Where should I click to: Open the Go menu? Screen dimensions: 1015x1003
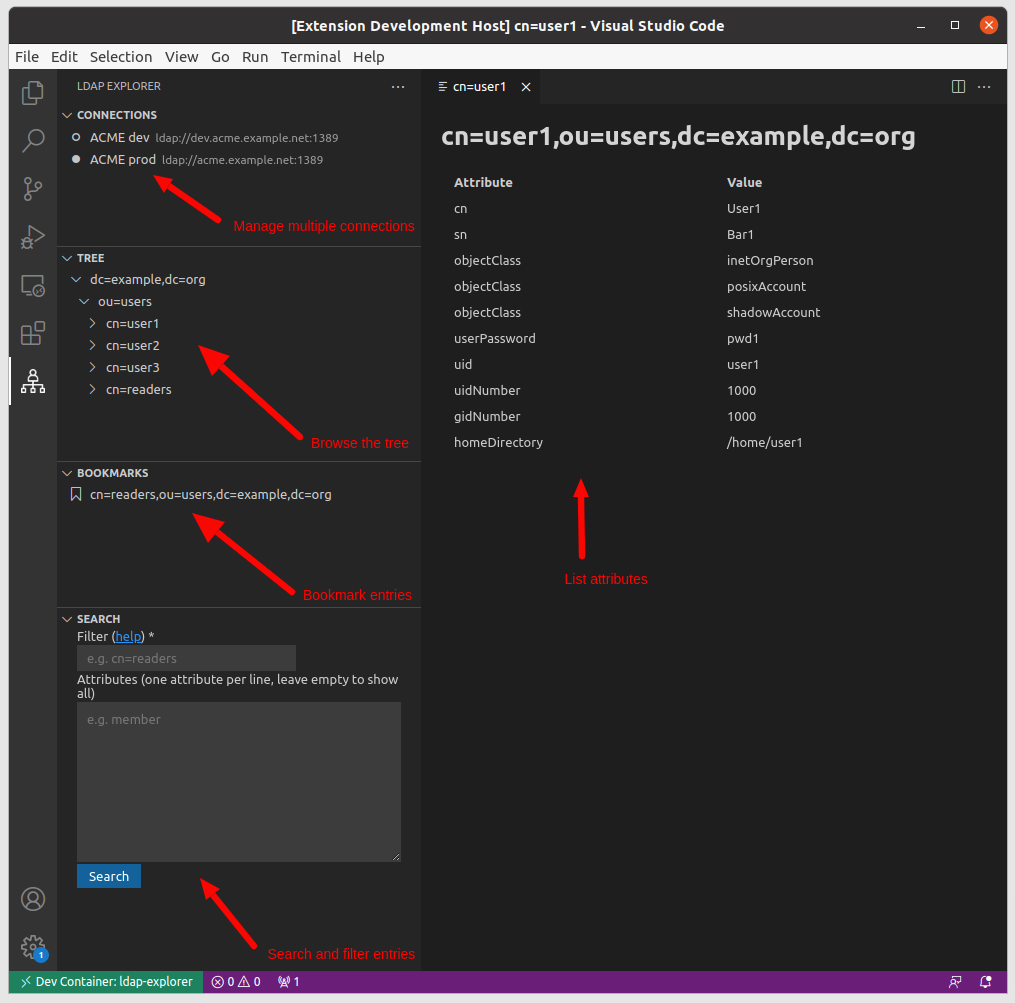(x=220, y=57)
